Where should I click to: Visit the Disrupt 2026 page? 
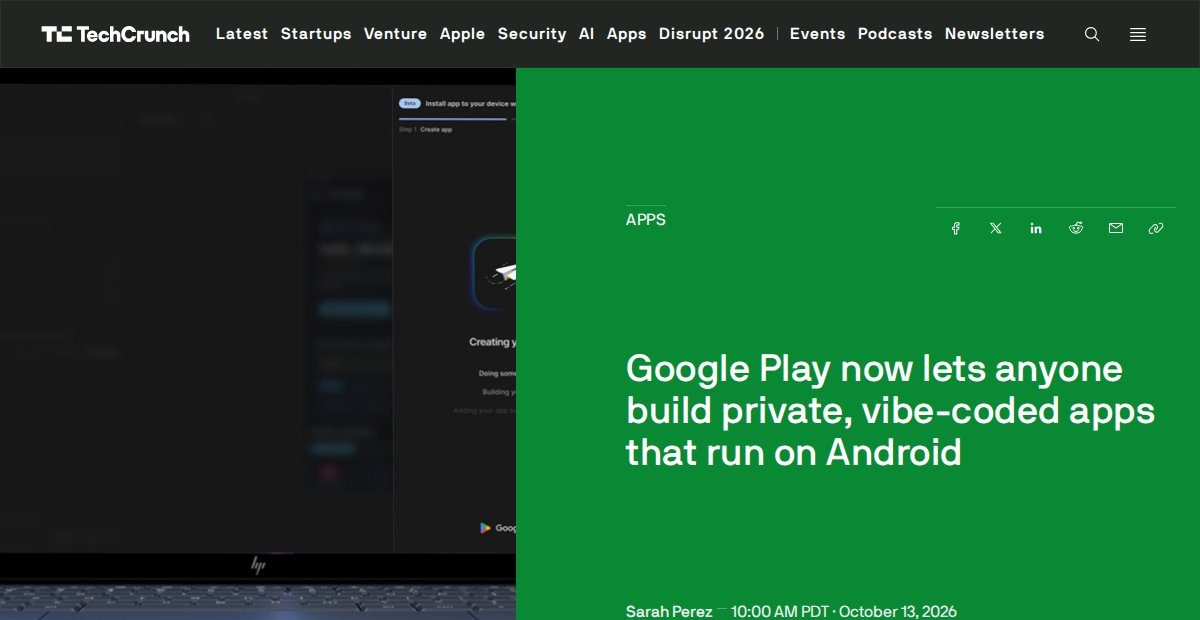coord(712,34)
